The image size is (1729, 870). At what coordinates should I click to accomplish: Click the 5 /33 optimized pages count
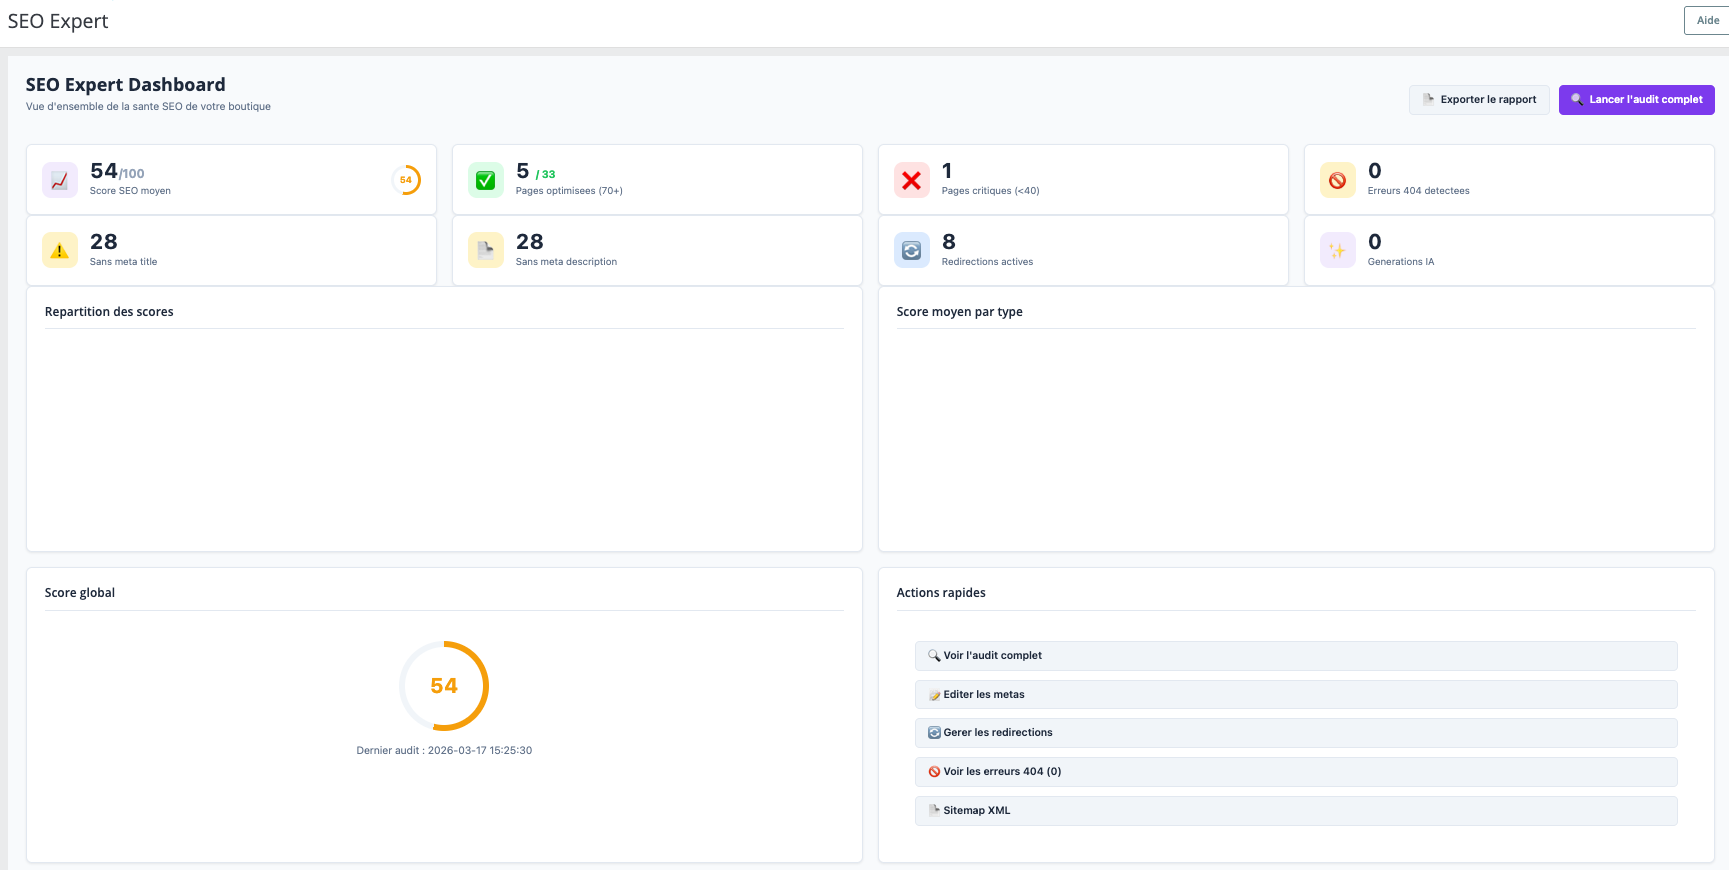[x=536, y=171]
